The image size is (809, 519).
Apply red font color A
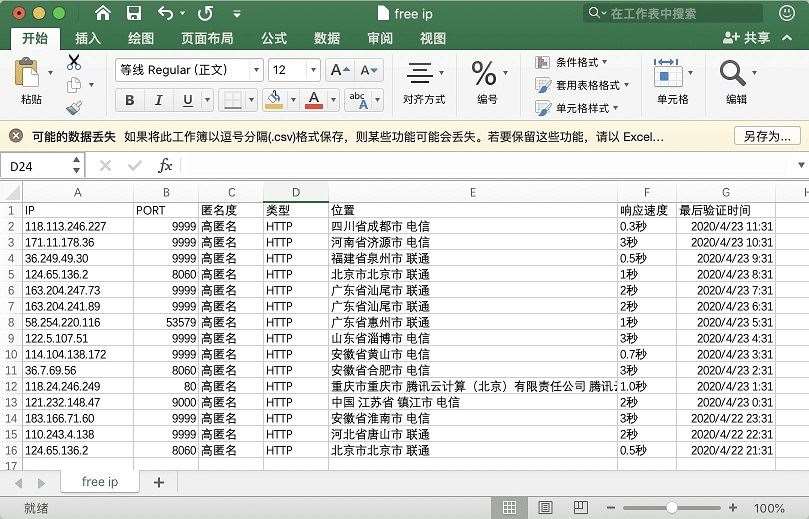tap(314, 99)
